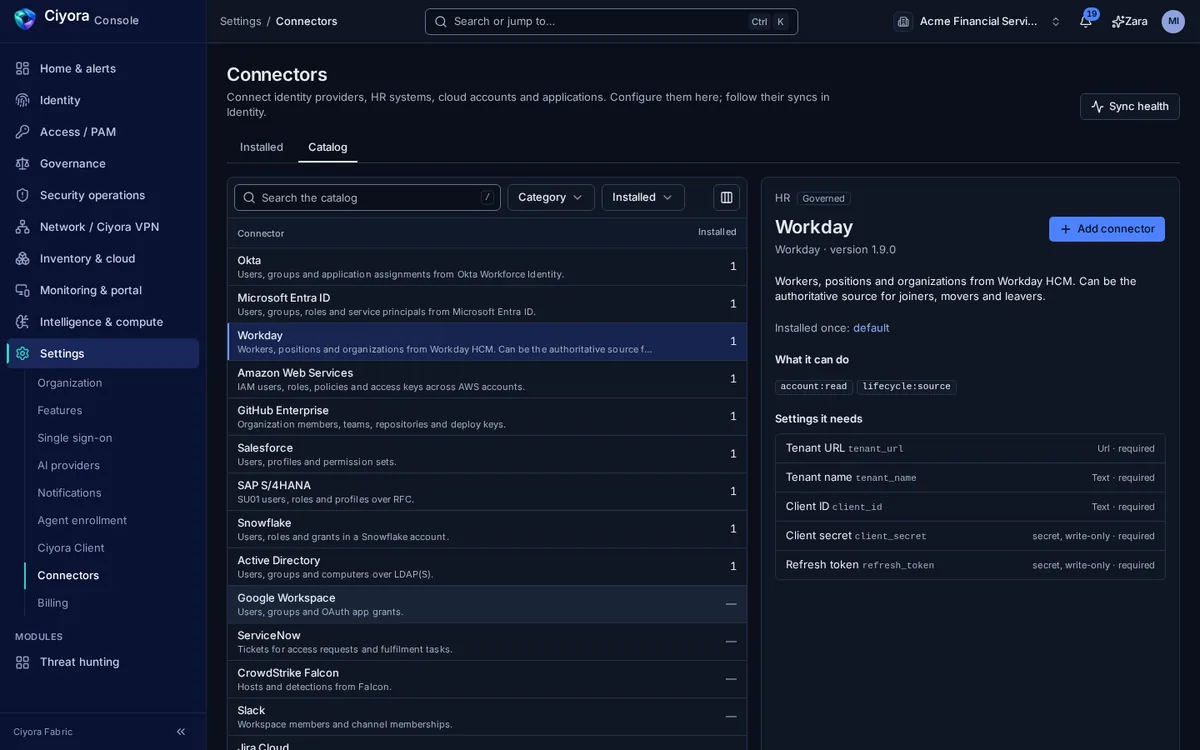Select the SAP S/4HANA row
This screenshot has height=750, width=1200.
487,492
